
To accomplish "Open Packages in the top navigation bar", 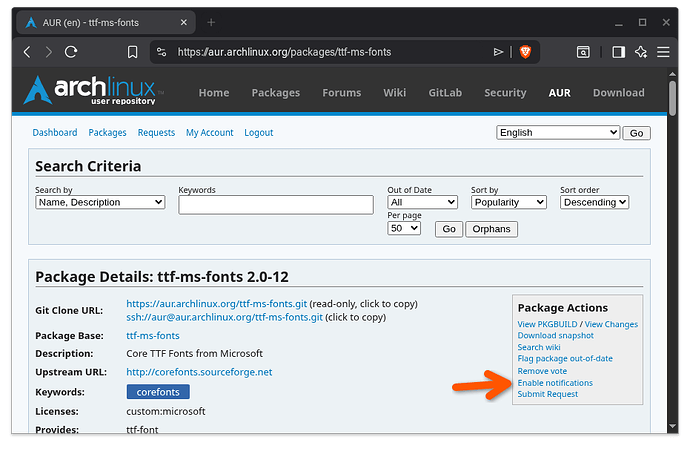I will (276, 93).
